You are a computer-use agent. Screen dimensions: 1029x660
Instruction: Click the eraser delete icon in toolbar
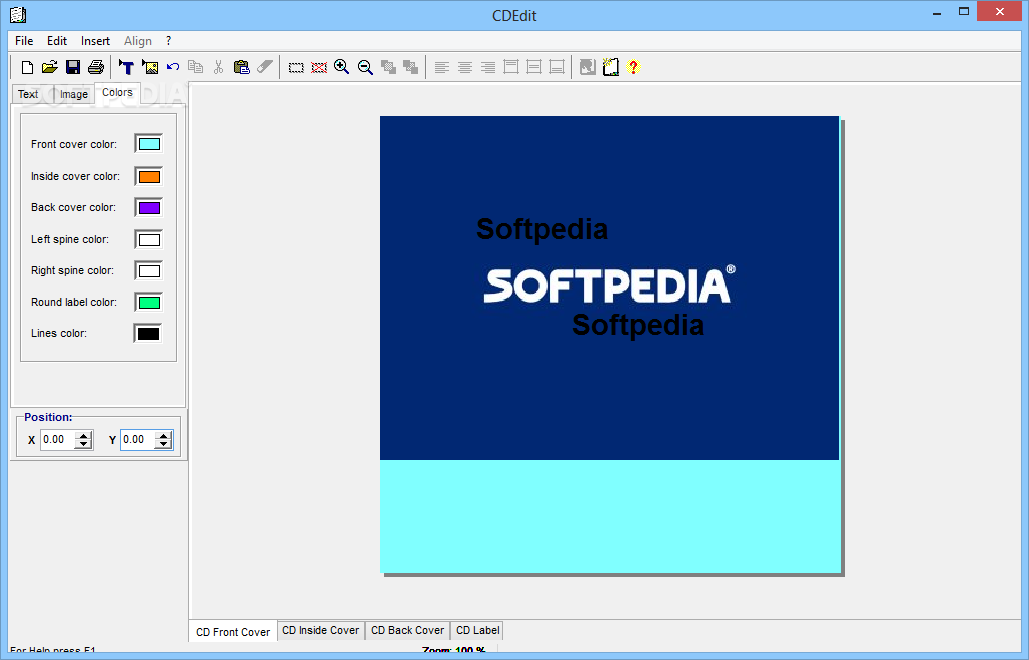coord(264,67)
